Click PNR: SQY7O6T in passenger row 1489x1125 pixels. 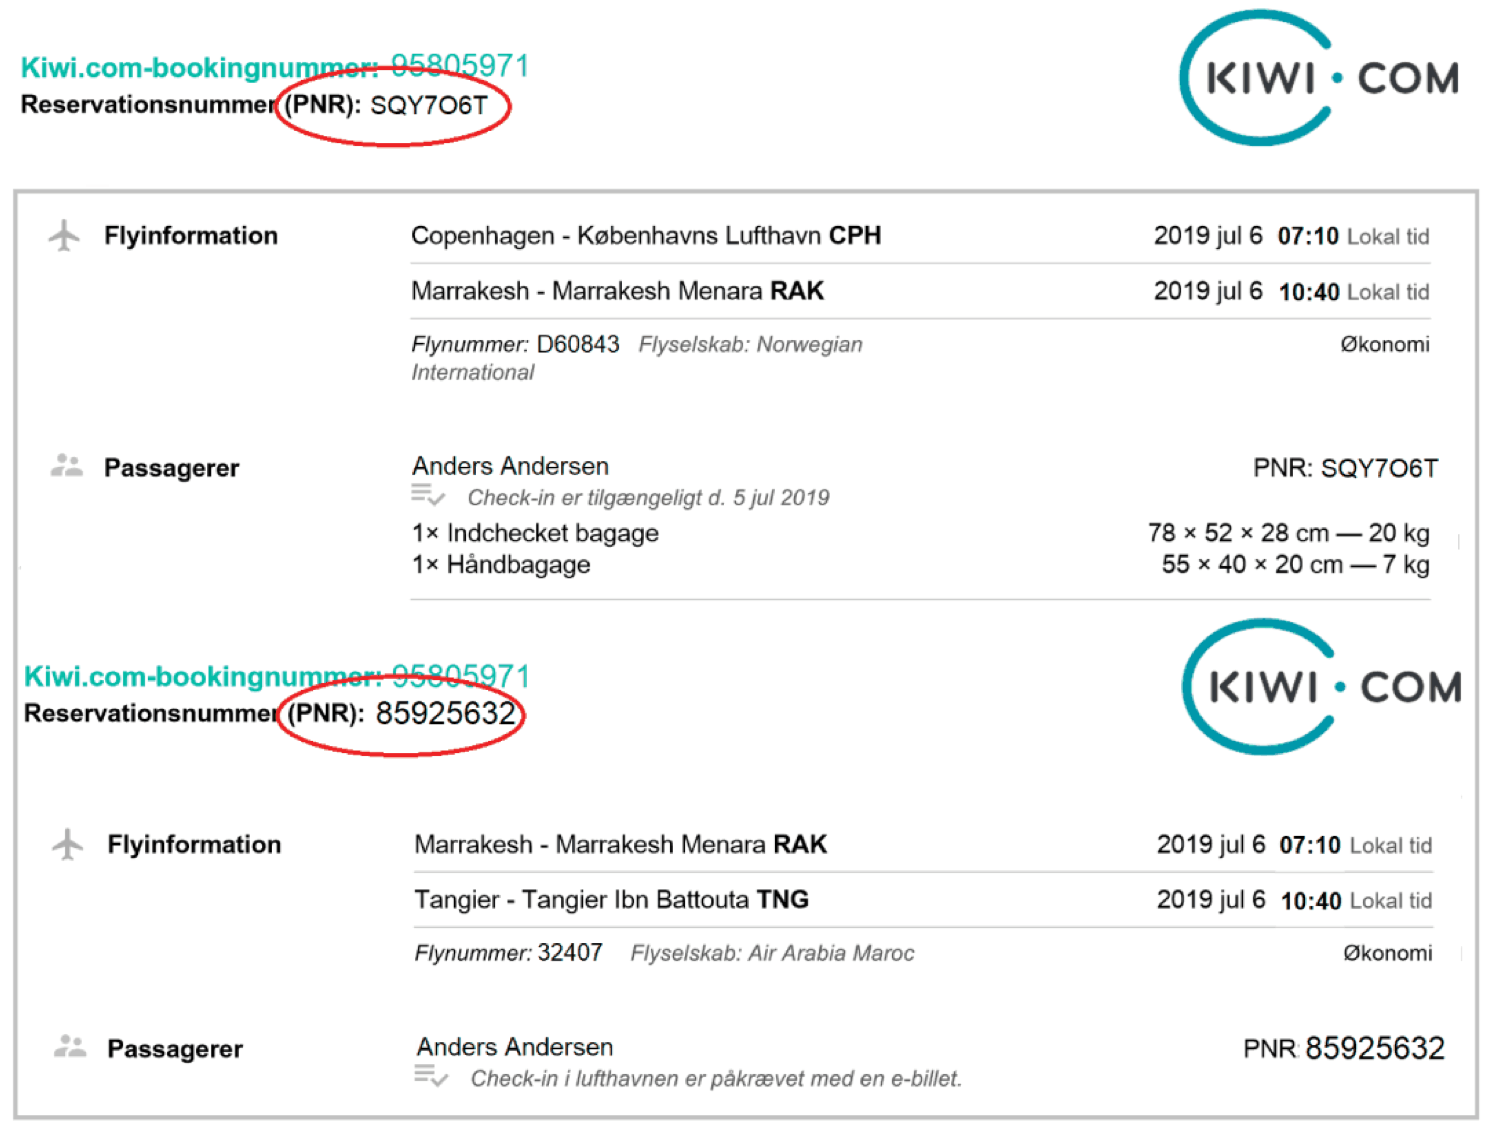tap(1345, 468)
